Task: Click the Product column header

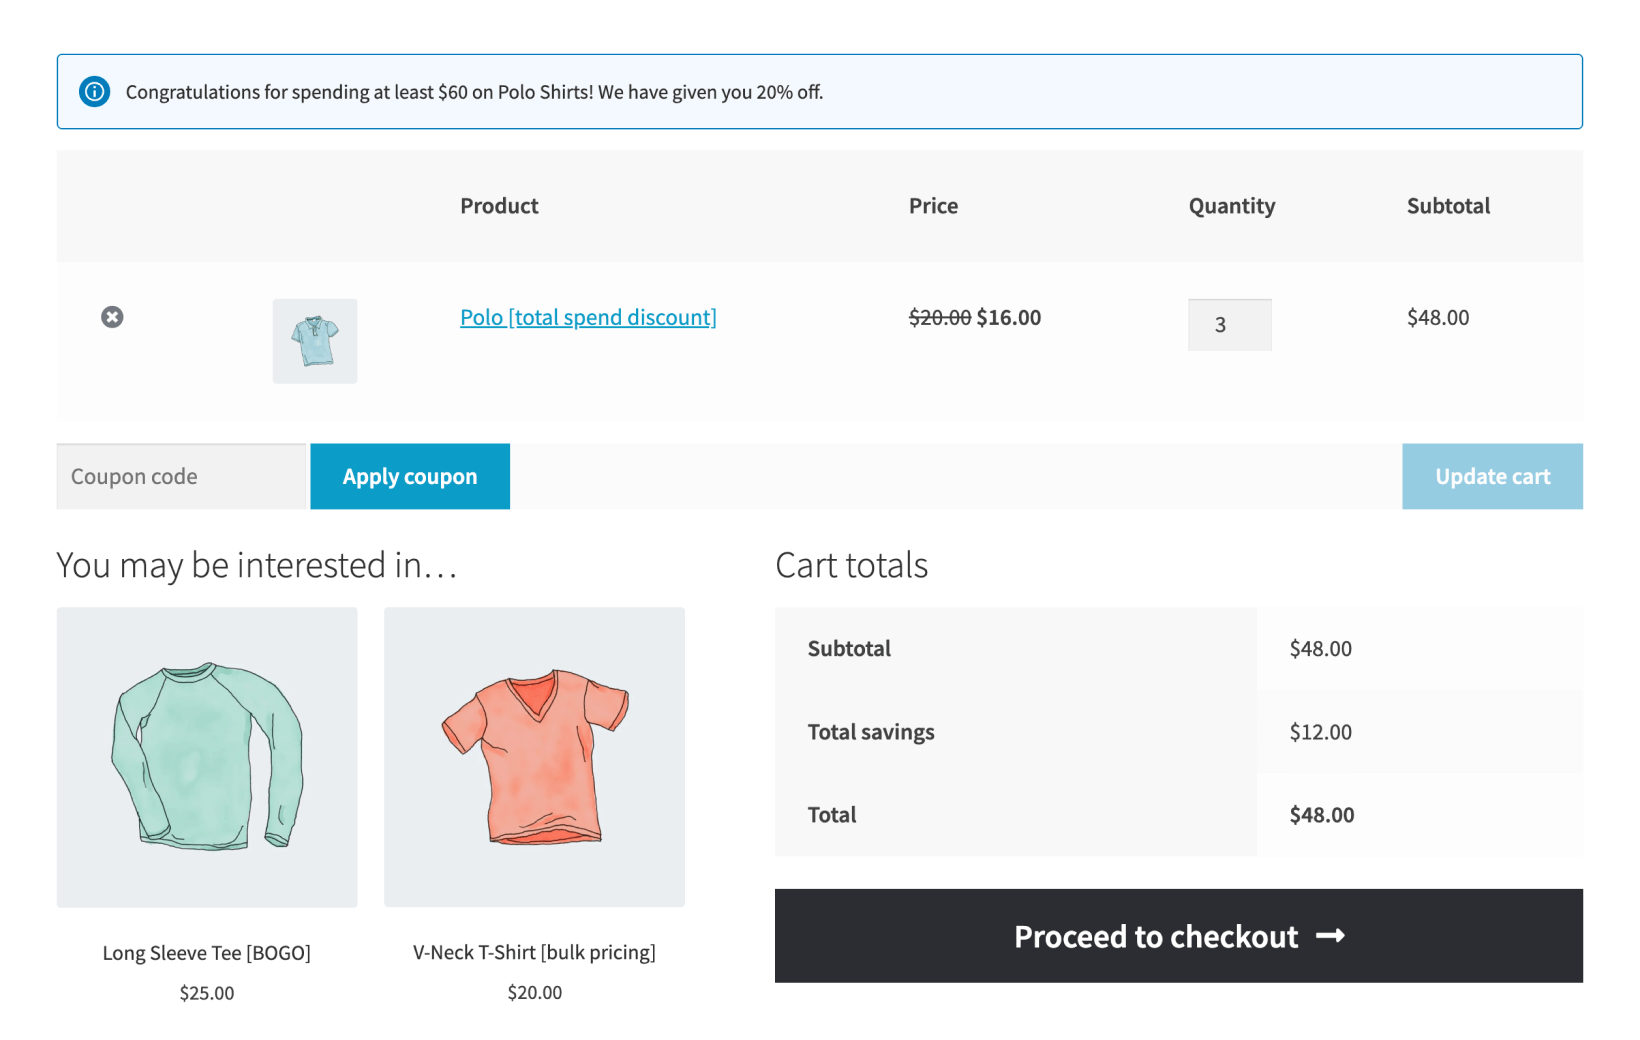Action: point(499,206)
